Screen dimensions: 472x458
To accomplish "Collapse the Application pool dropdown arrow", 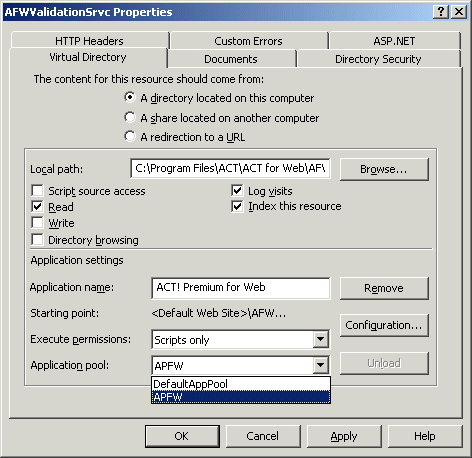I will 320,365.
